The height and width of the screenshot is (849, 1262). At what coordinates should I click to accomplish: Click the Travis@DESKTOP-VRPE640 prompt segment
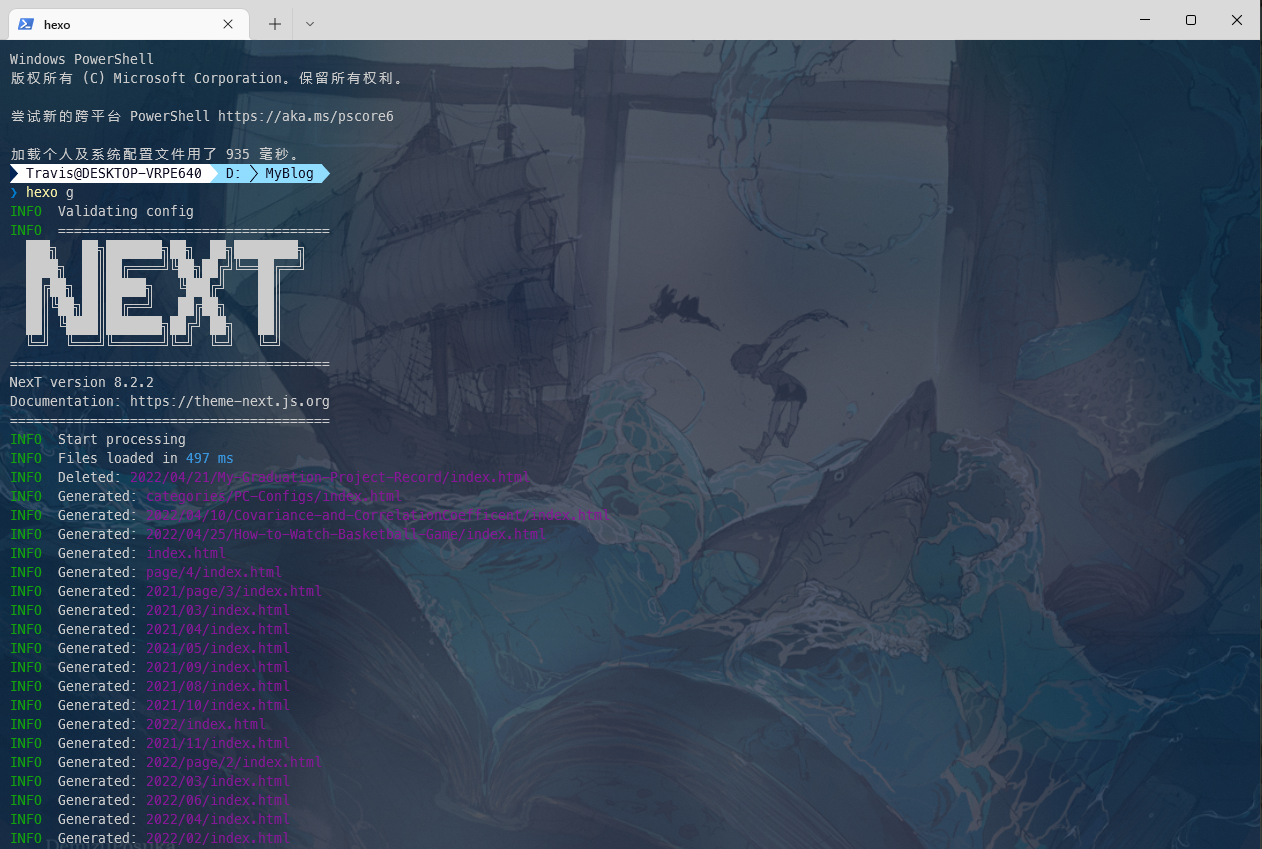114,173
